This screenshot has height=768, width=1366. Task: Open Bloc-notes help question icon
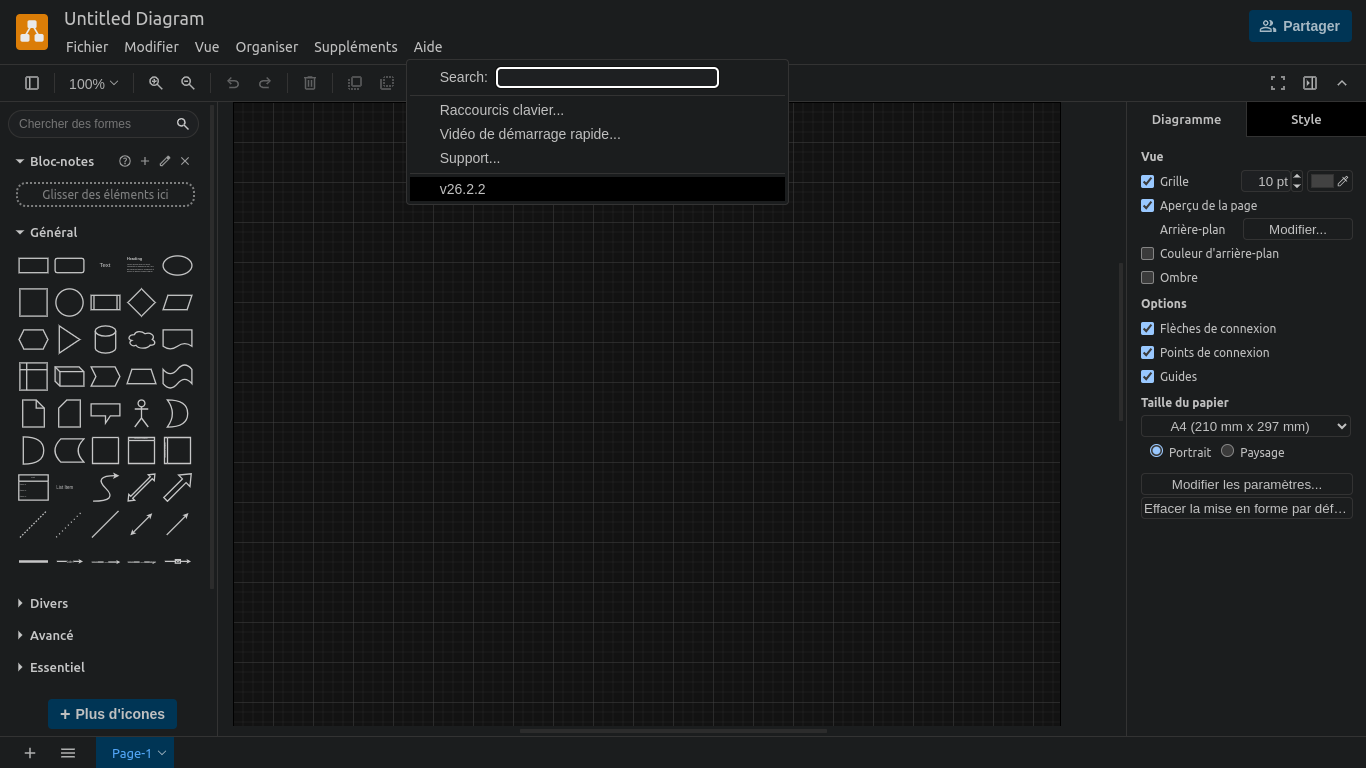125,161
